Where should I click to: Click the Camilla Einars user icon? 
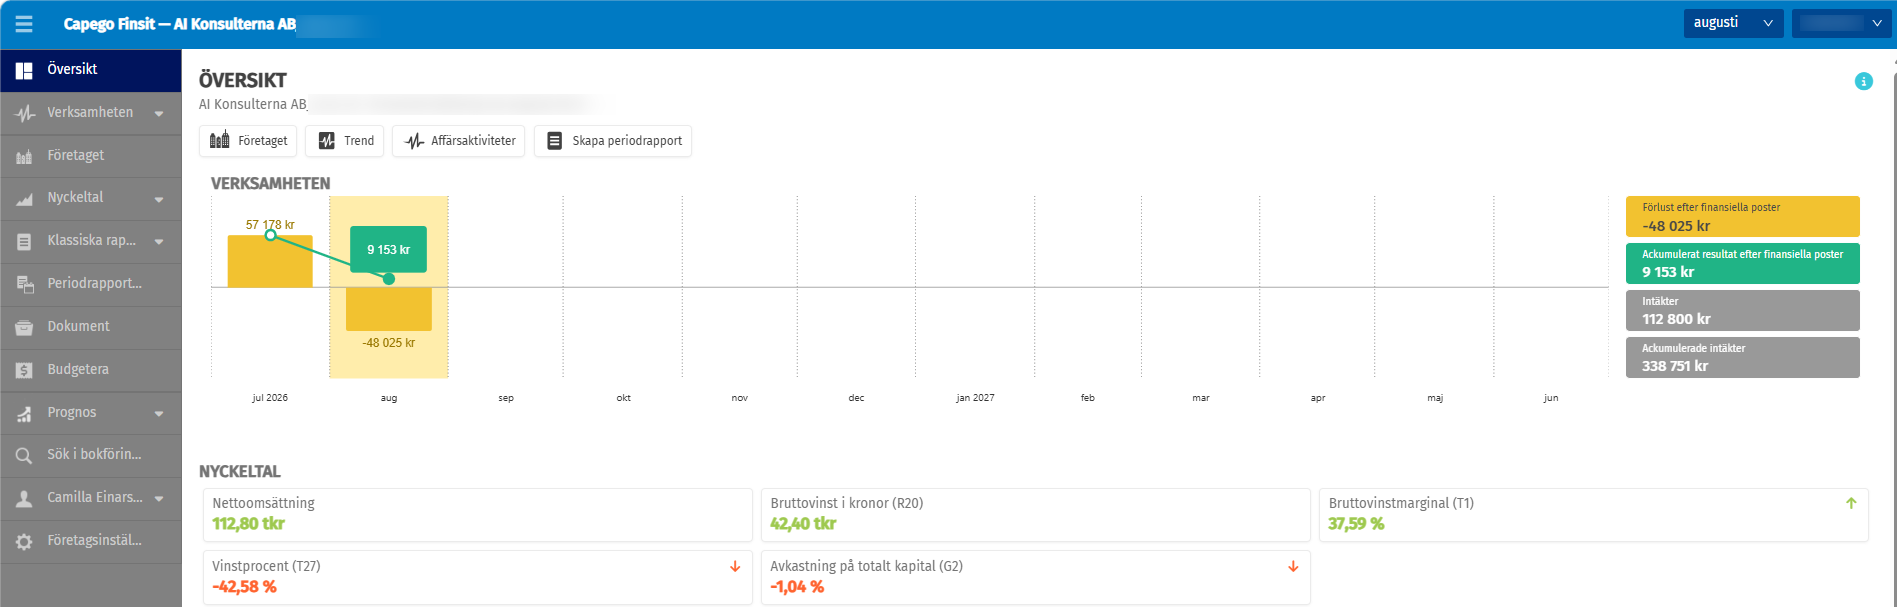24,498
